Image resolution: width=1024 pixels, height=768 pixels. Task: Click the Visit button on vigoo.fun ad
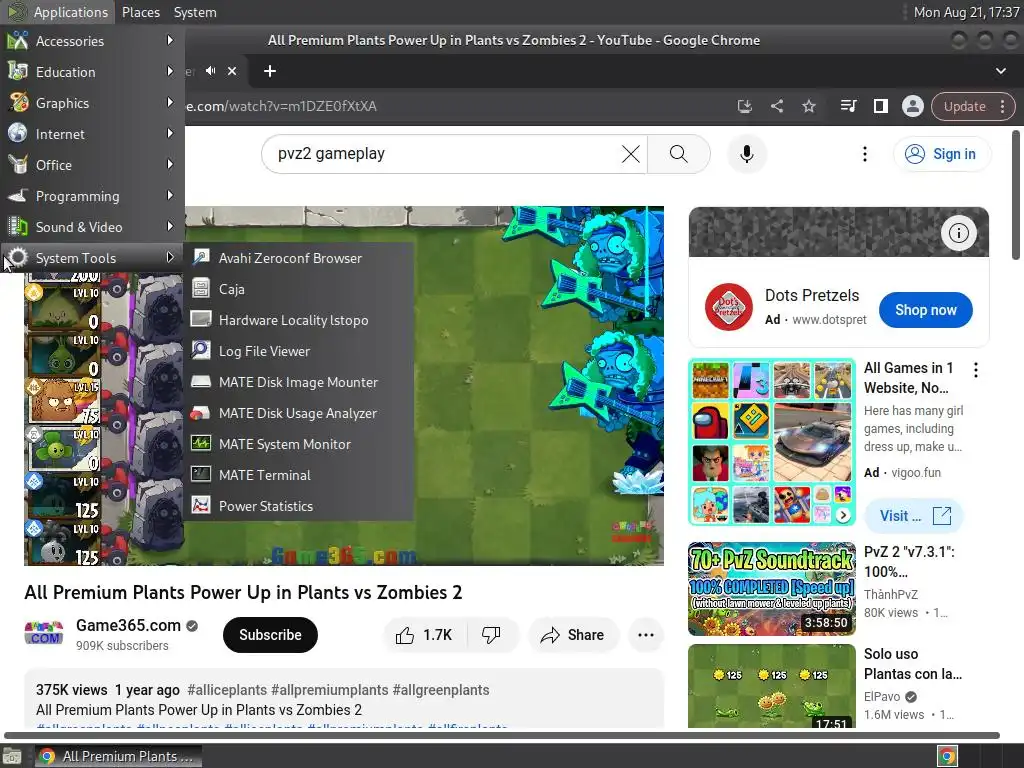click(914, 515)
